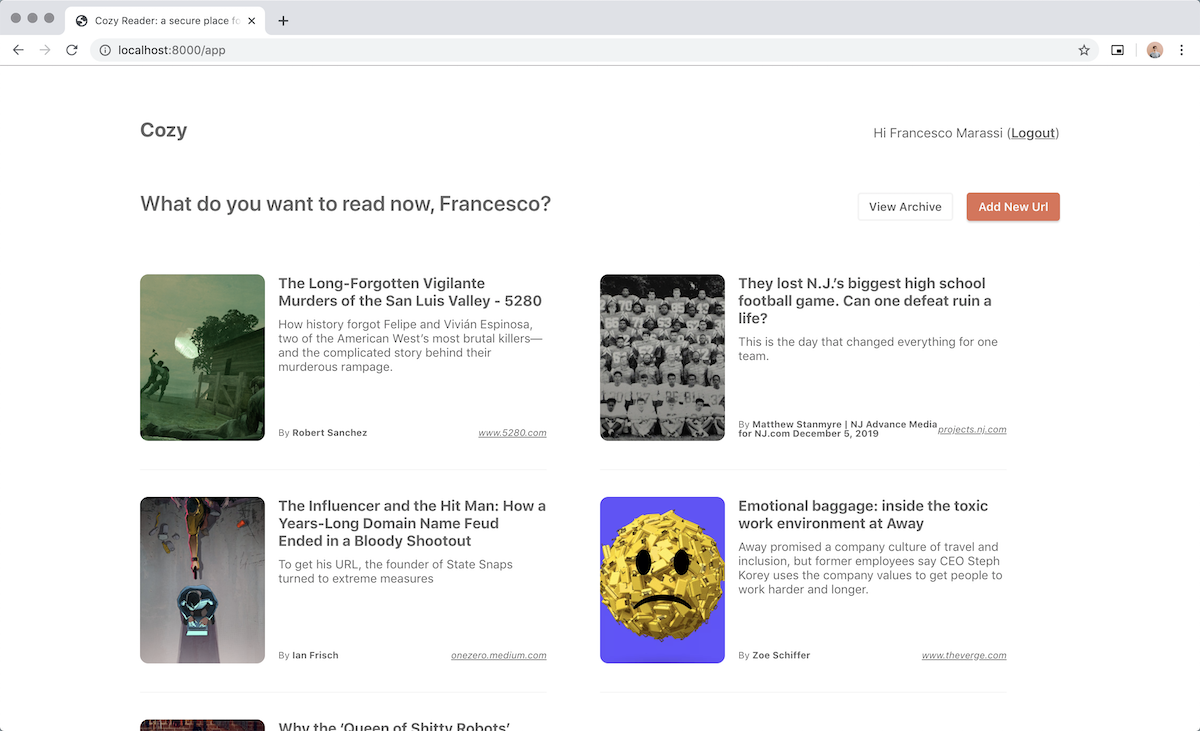Open the Chrome profile avatar
Viewport: 1200px width, 731px height.
1155,50
